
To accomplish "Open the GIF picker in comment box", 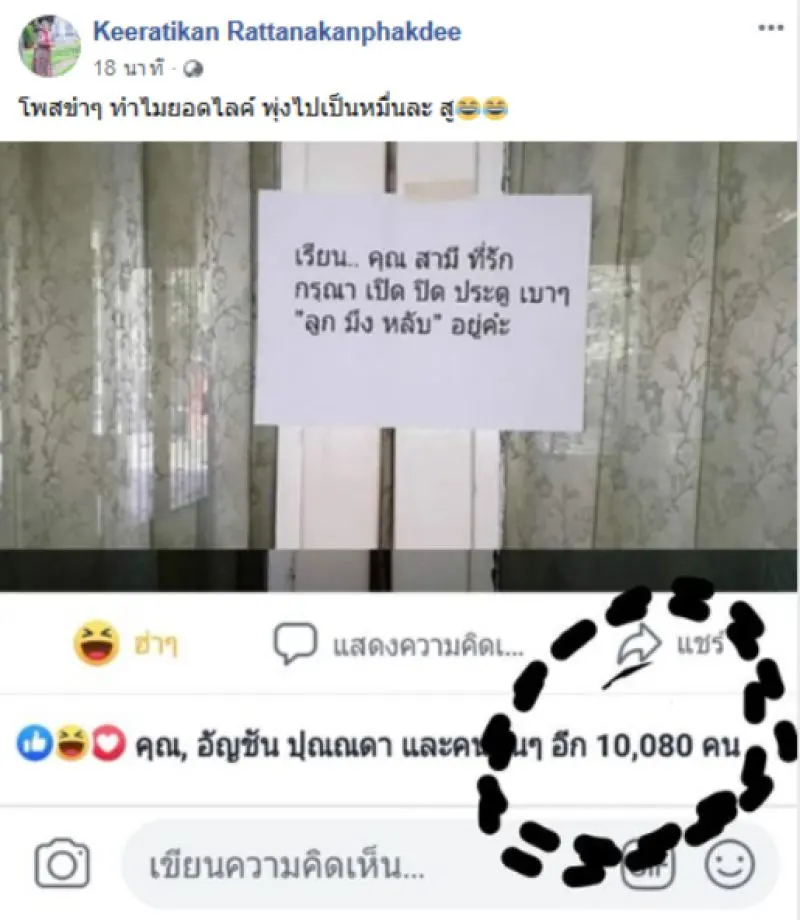I will pyautogui.click(x=648, y=865).
